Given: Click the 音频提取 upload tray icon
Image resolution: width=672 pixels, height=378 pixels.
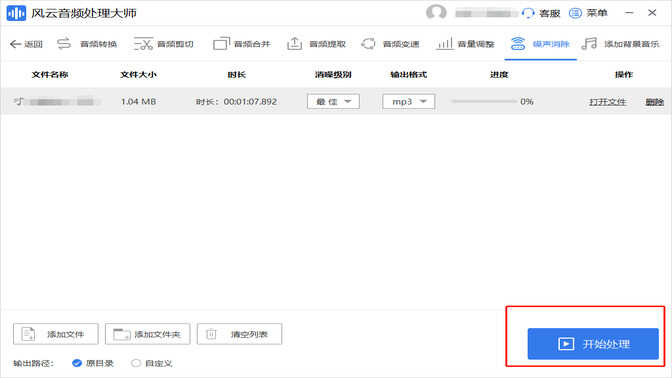Looking at the screenshot, I should (x=294, y=43).
